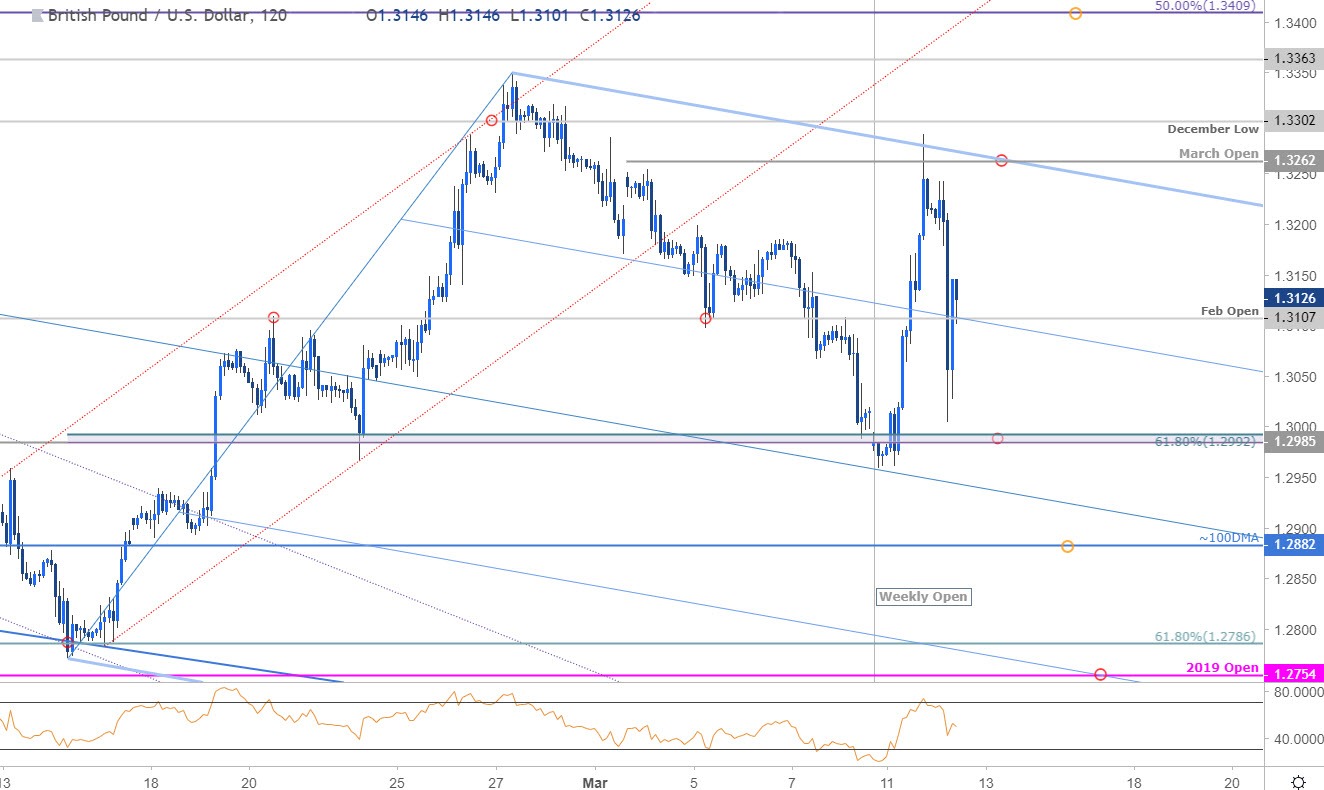This screenshot has width=1324, height=790.
Task: Select the December Low annotation
Action: (x=1213, y=130)
